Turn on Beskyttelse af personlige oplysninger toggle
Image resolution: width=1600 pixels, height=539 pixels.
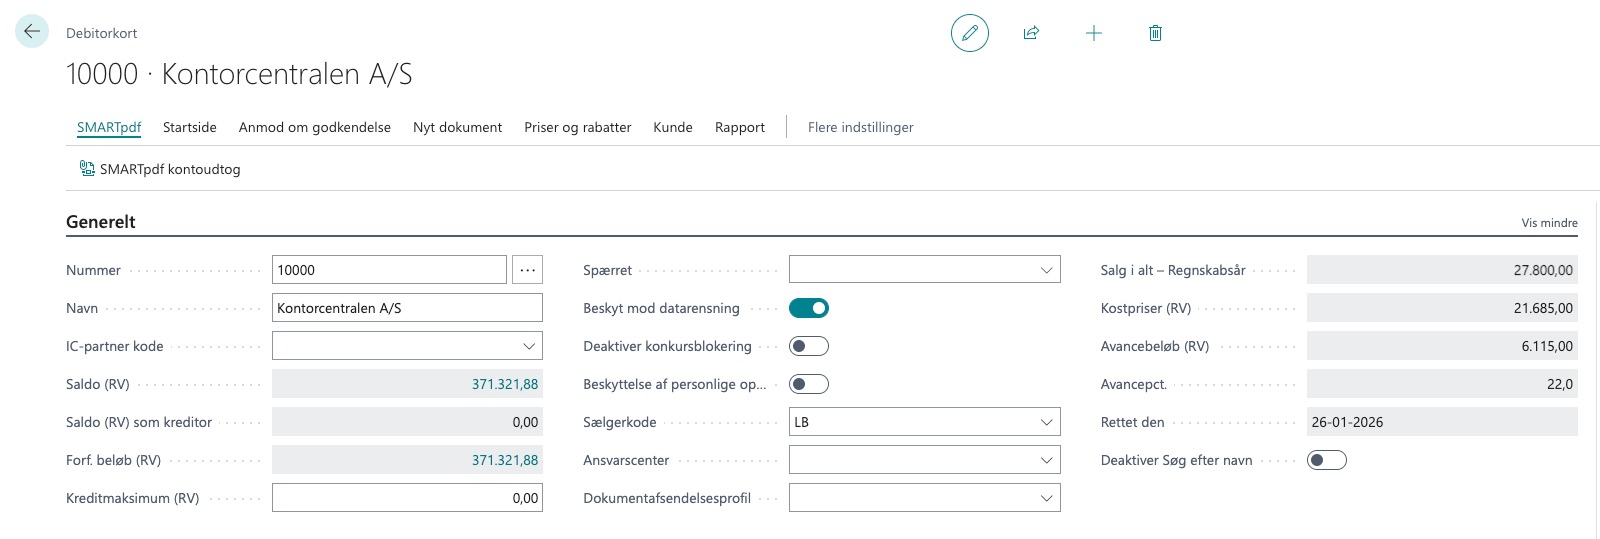(x=808, y=384)
